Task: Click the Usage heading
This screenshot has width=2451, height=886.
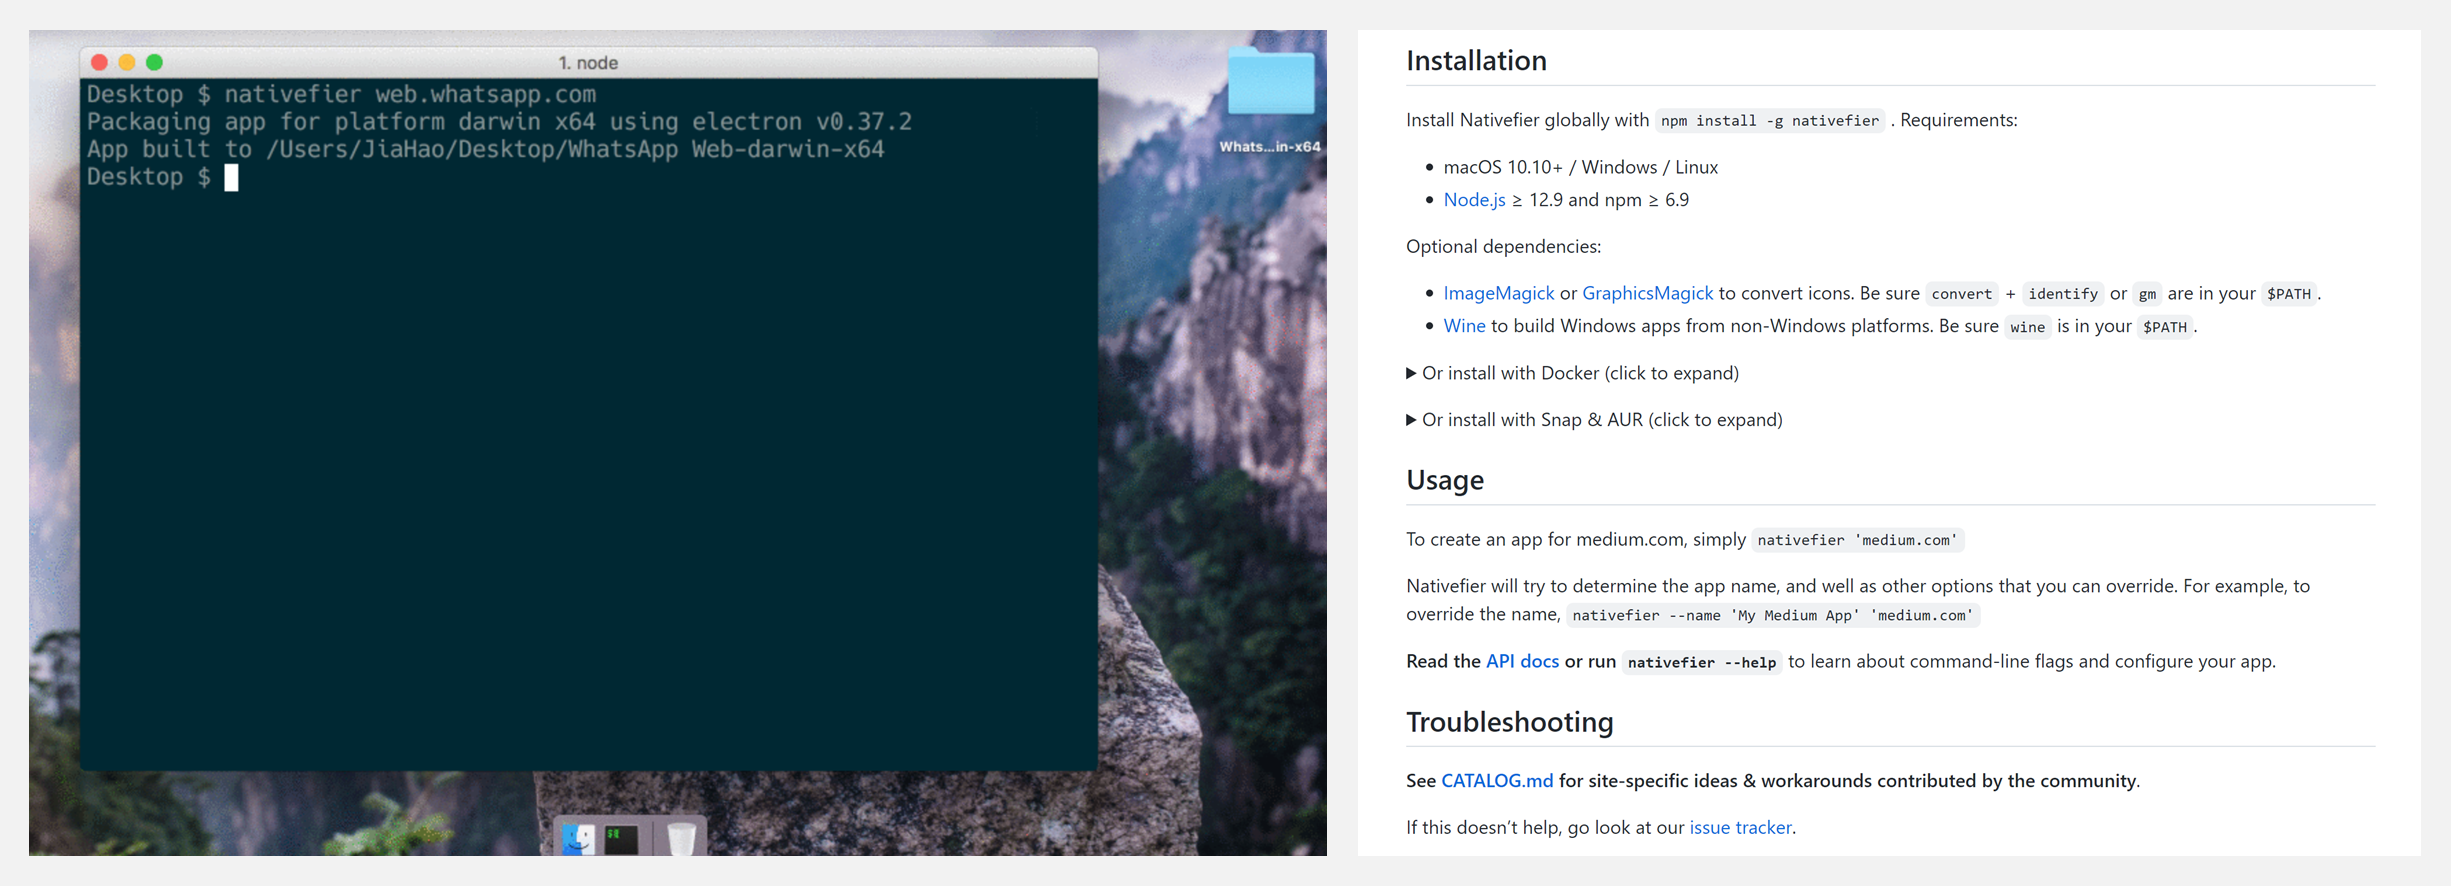Action: [x=1445, y=480]
